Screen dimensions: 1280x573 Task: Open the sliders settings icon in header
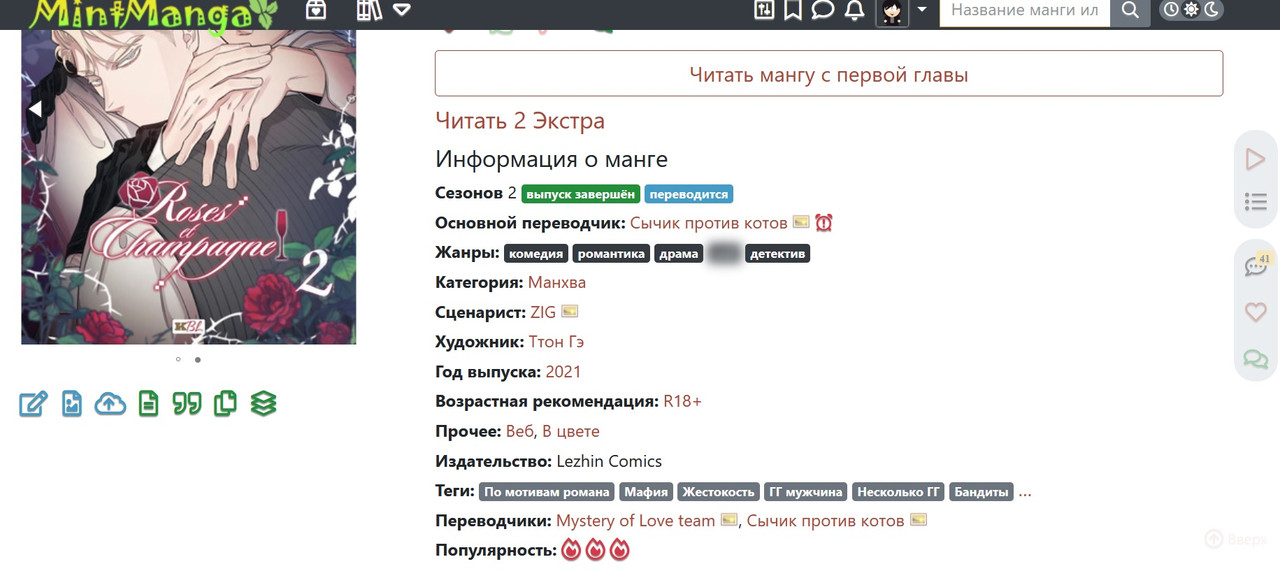pyautogui.click(x=765, y=10)
